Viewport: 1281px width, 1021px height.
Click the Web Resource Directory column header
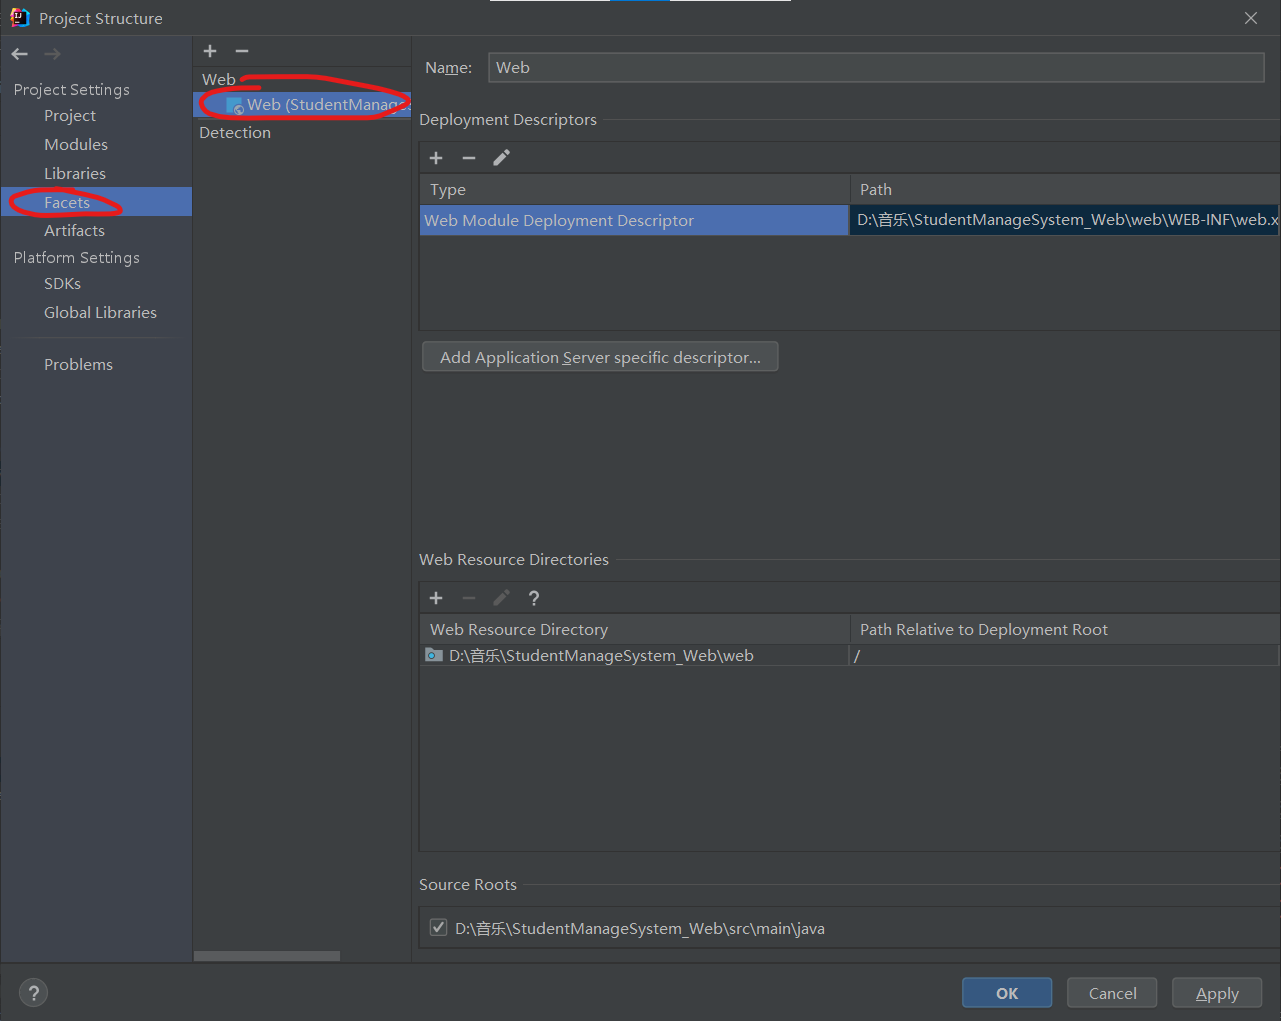pos(635,630)
